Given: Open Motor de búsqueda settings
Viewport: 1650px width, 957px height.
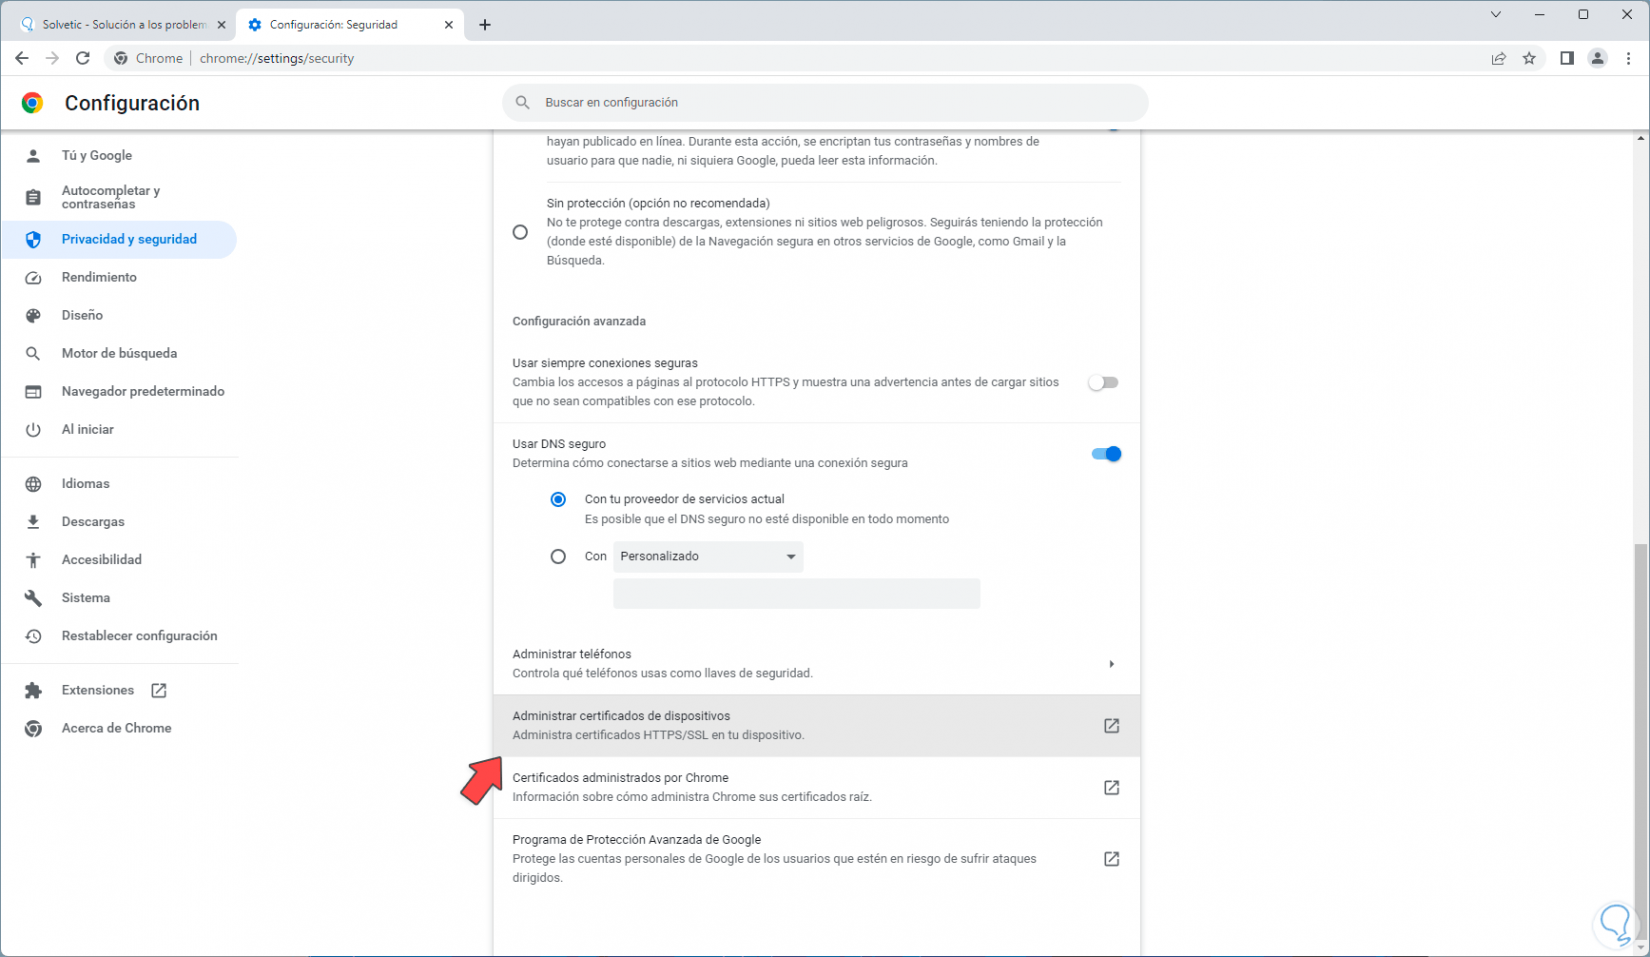Looking at the screenshot, I should [x=119, y=354].
